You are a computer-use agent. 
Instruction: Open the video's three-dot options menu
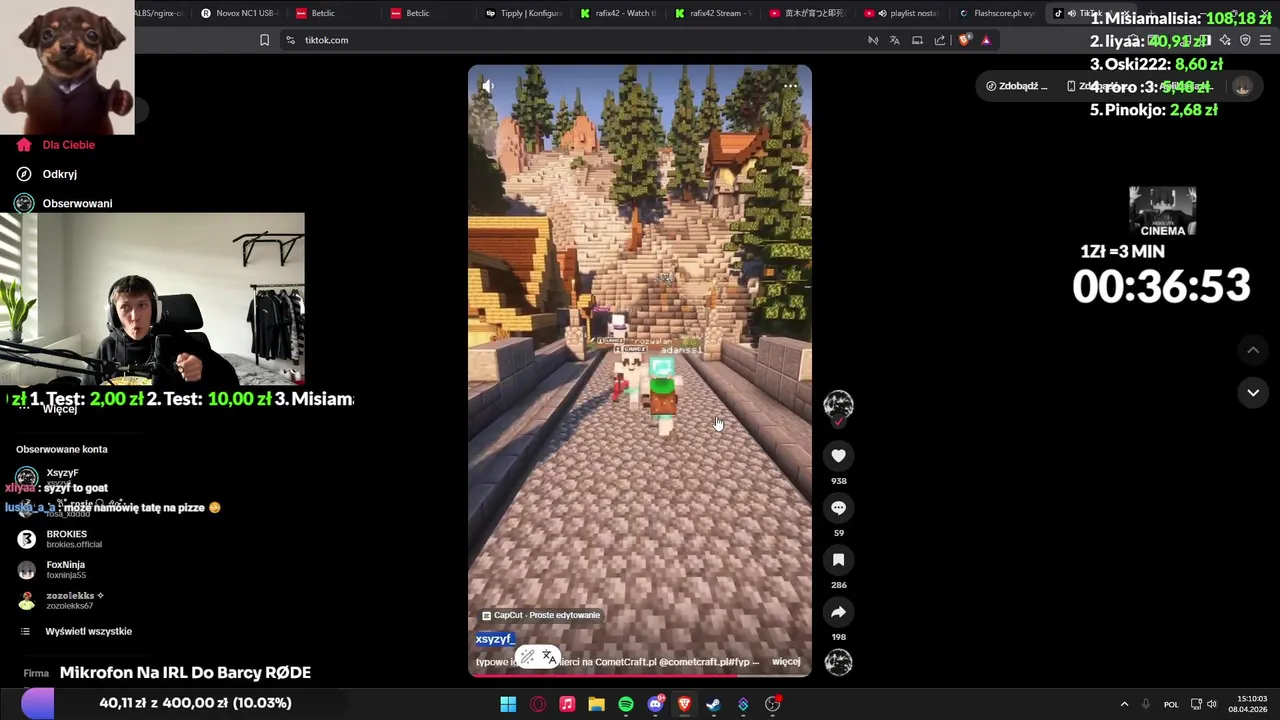pyautogui.click(x=790, y=86)
